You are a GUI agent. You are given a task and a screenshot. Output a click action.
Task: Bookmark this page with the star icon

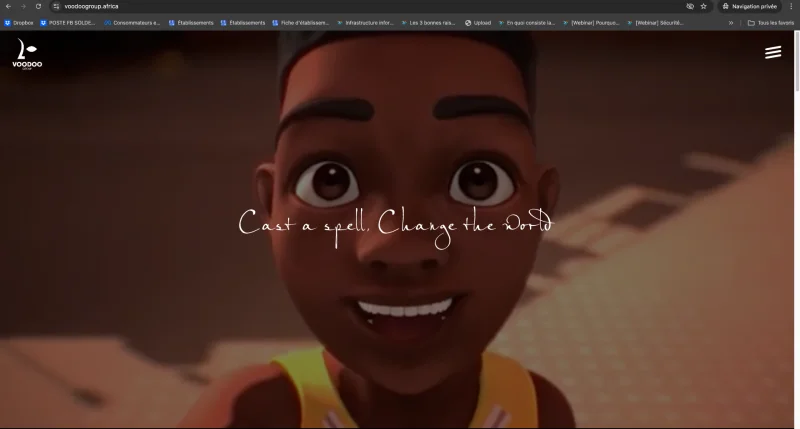[704, 6]
